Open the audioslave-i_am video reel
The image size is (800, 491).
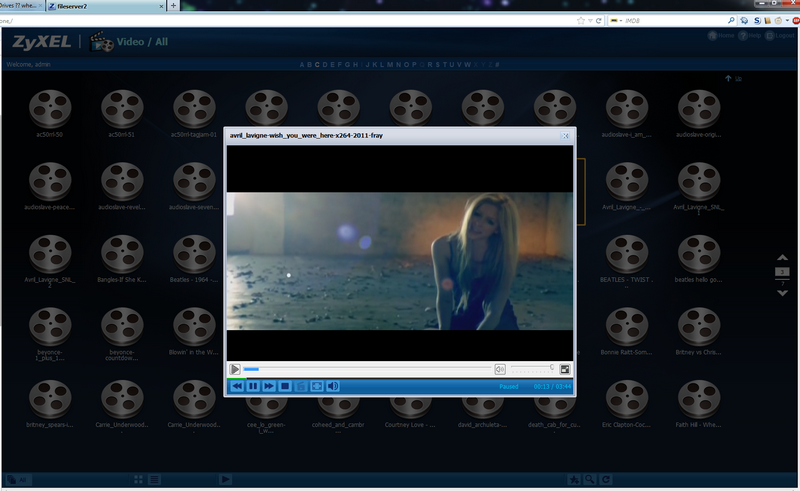coord(627,109)
